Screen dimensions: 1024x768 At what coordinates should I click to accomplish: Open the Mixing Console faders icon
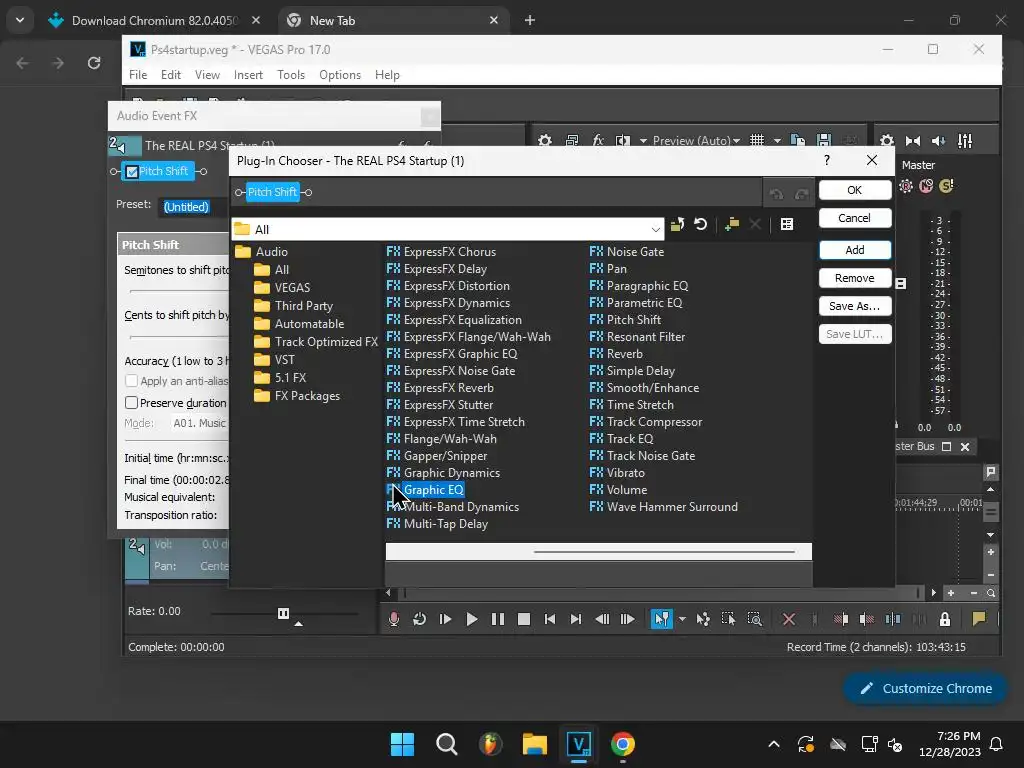click(965, 141)
